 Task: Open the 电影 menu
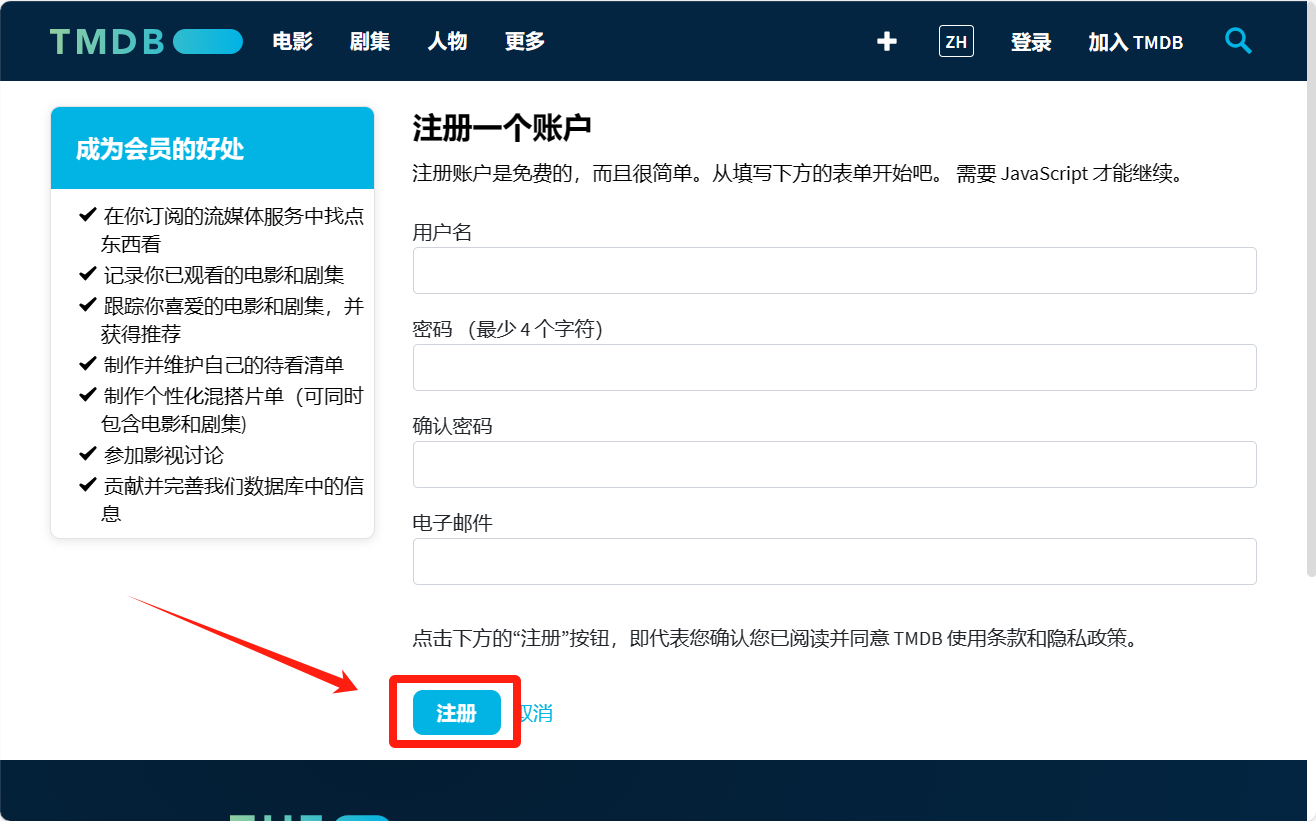[293, 41]
